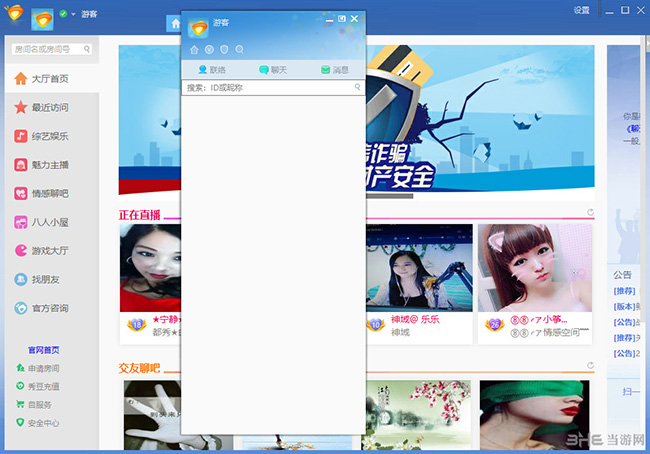
Task: Click the 官网首页 link
Action: tap(43, 350)
